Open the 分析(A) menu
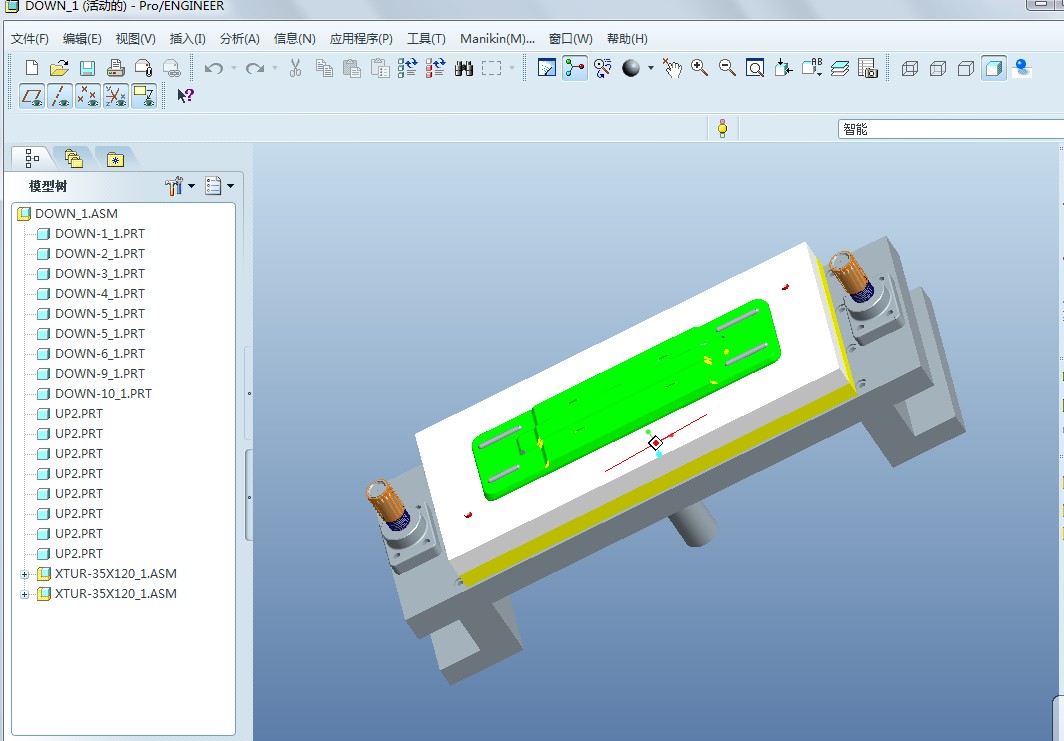The image size is (1064, 741). click(x=239, y=39)
